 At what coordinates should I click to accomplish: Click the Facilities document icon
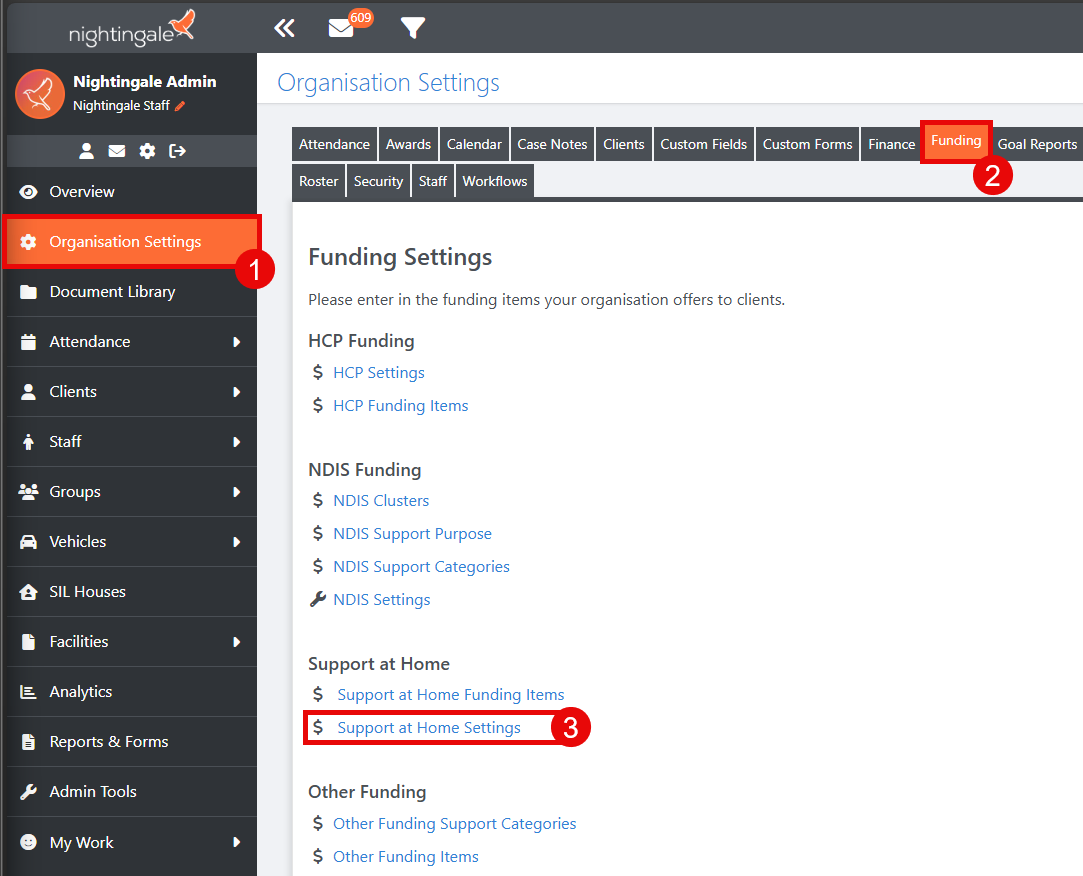[28, 642]
